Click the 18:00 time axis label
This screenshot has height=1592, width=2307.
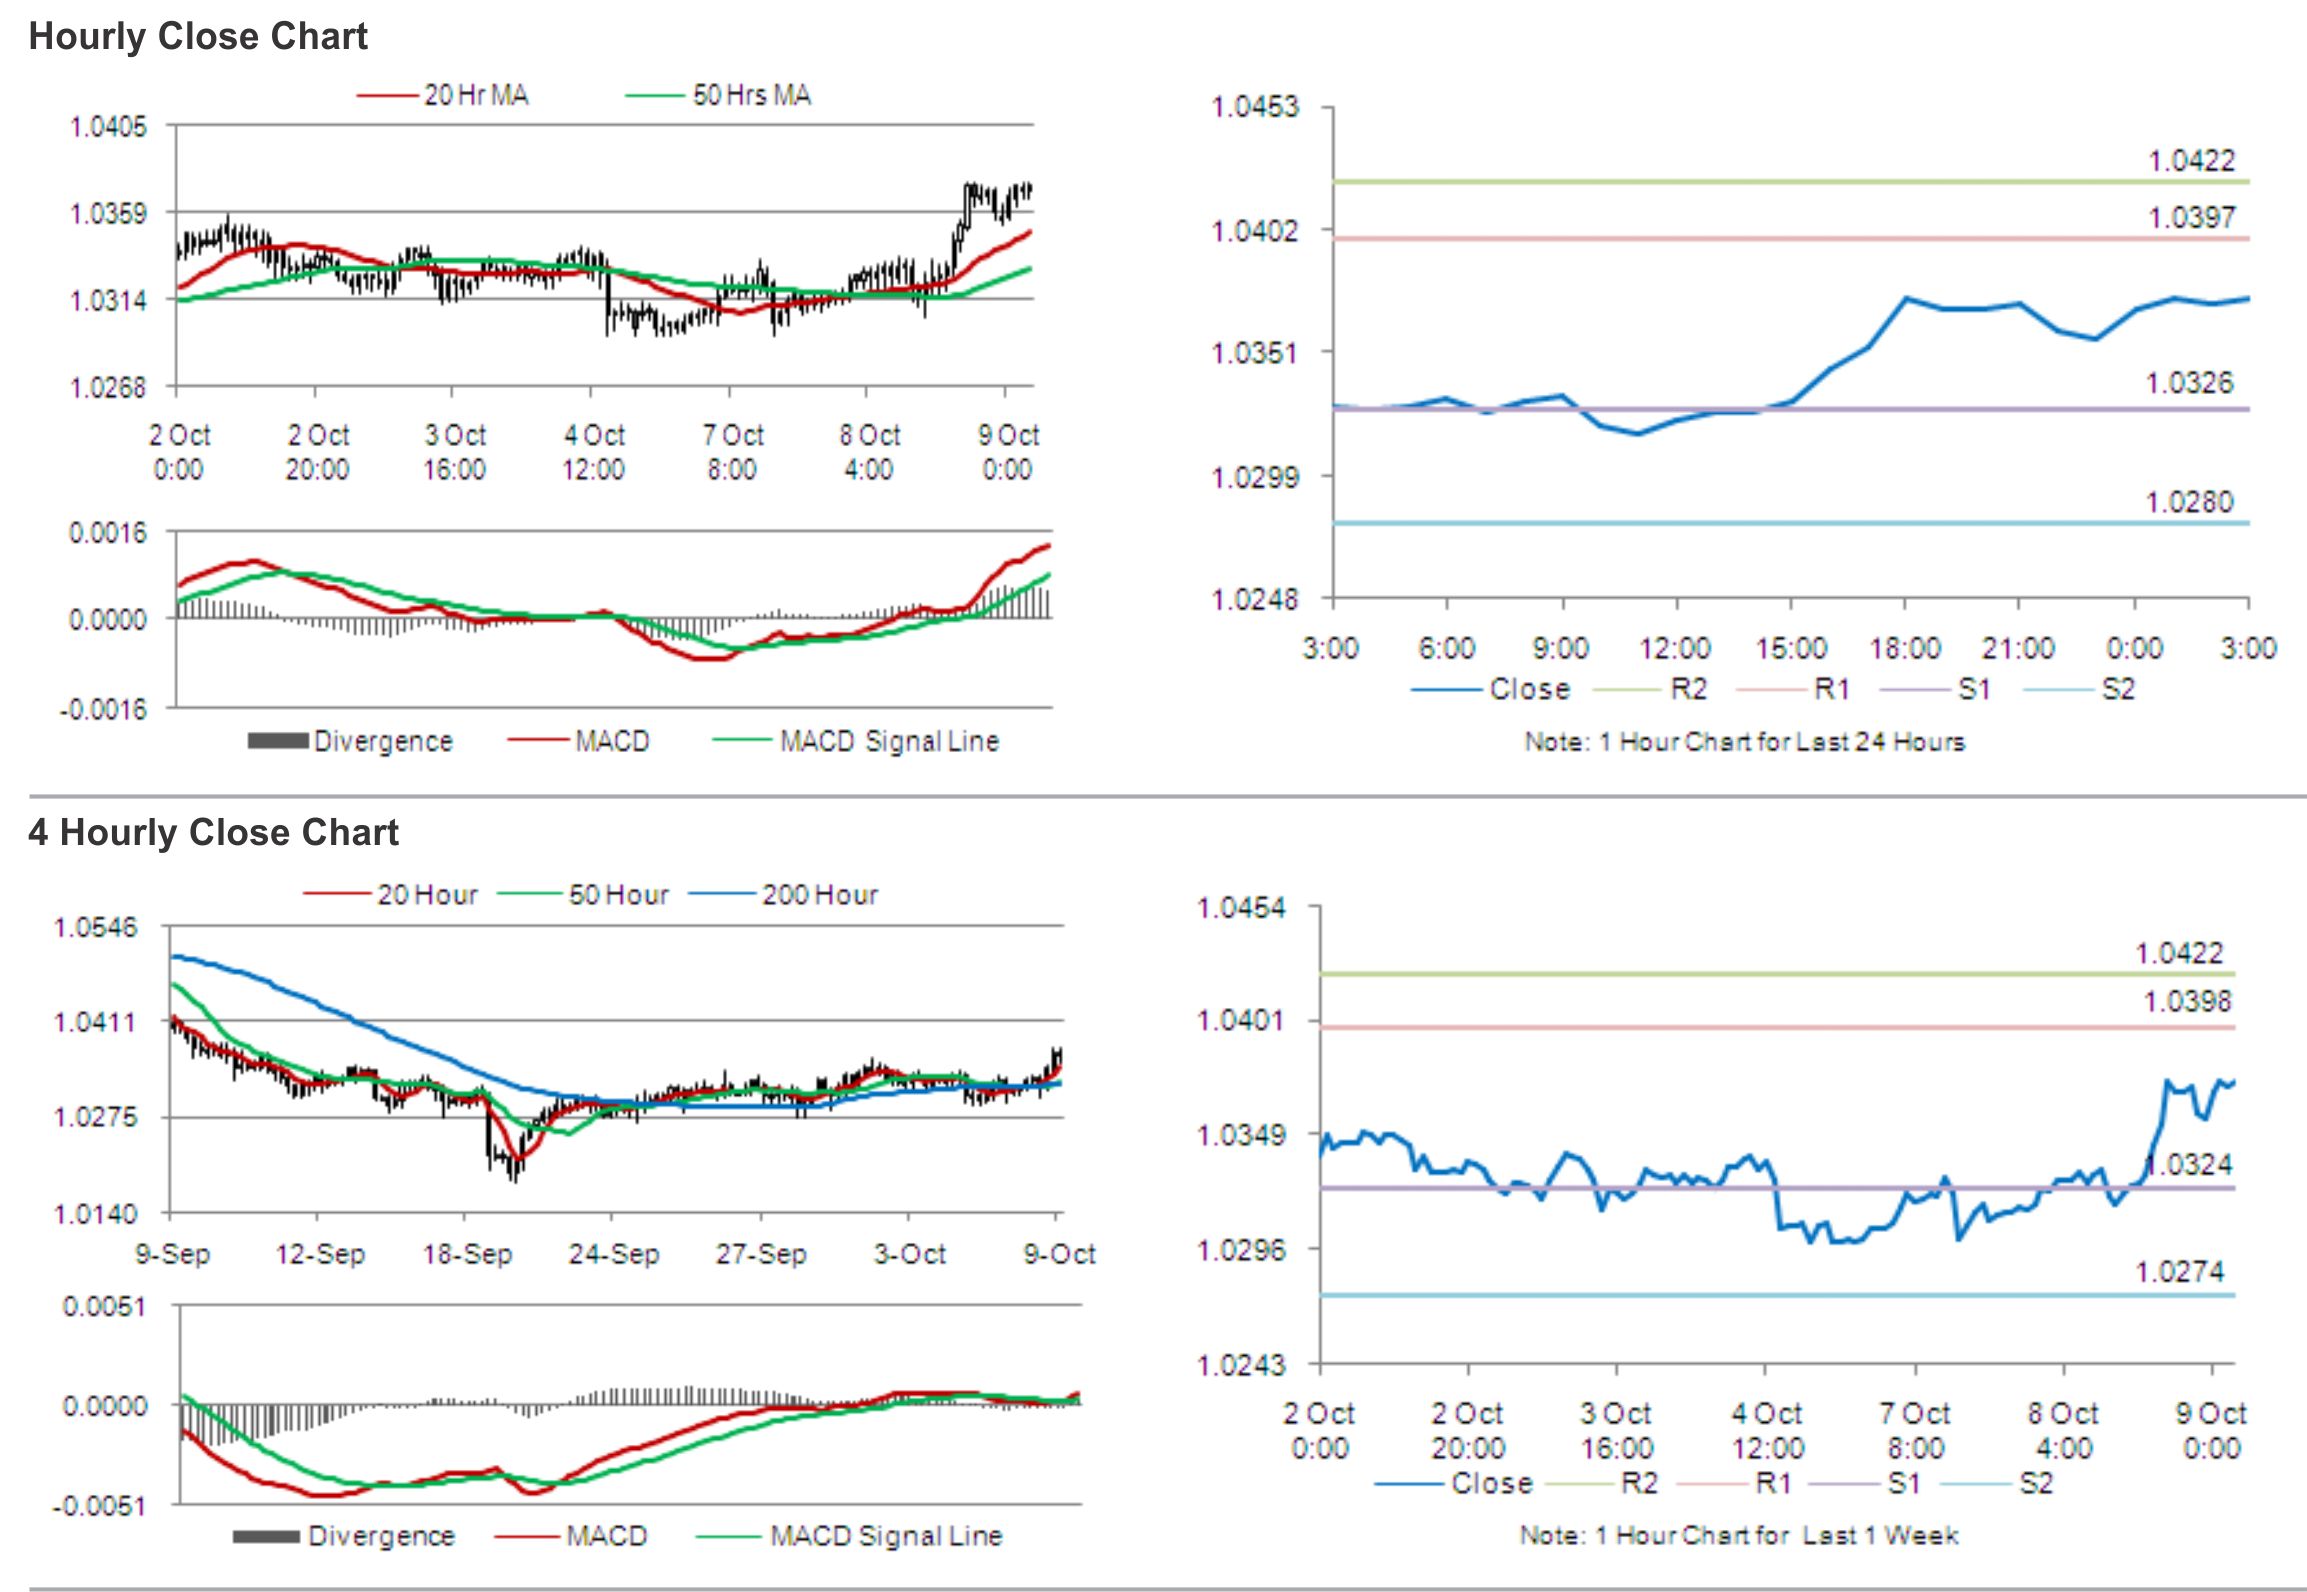1905,648
